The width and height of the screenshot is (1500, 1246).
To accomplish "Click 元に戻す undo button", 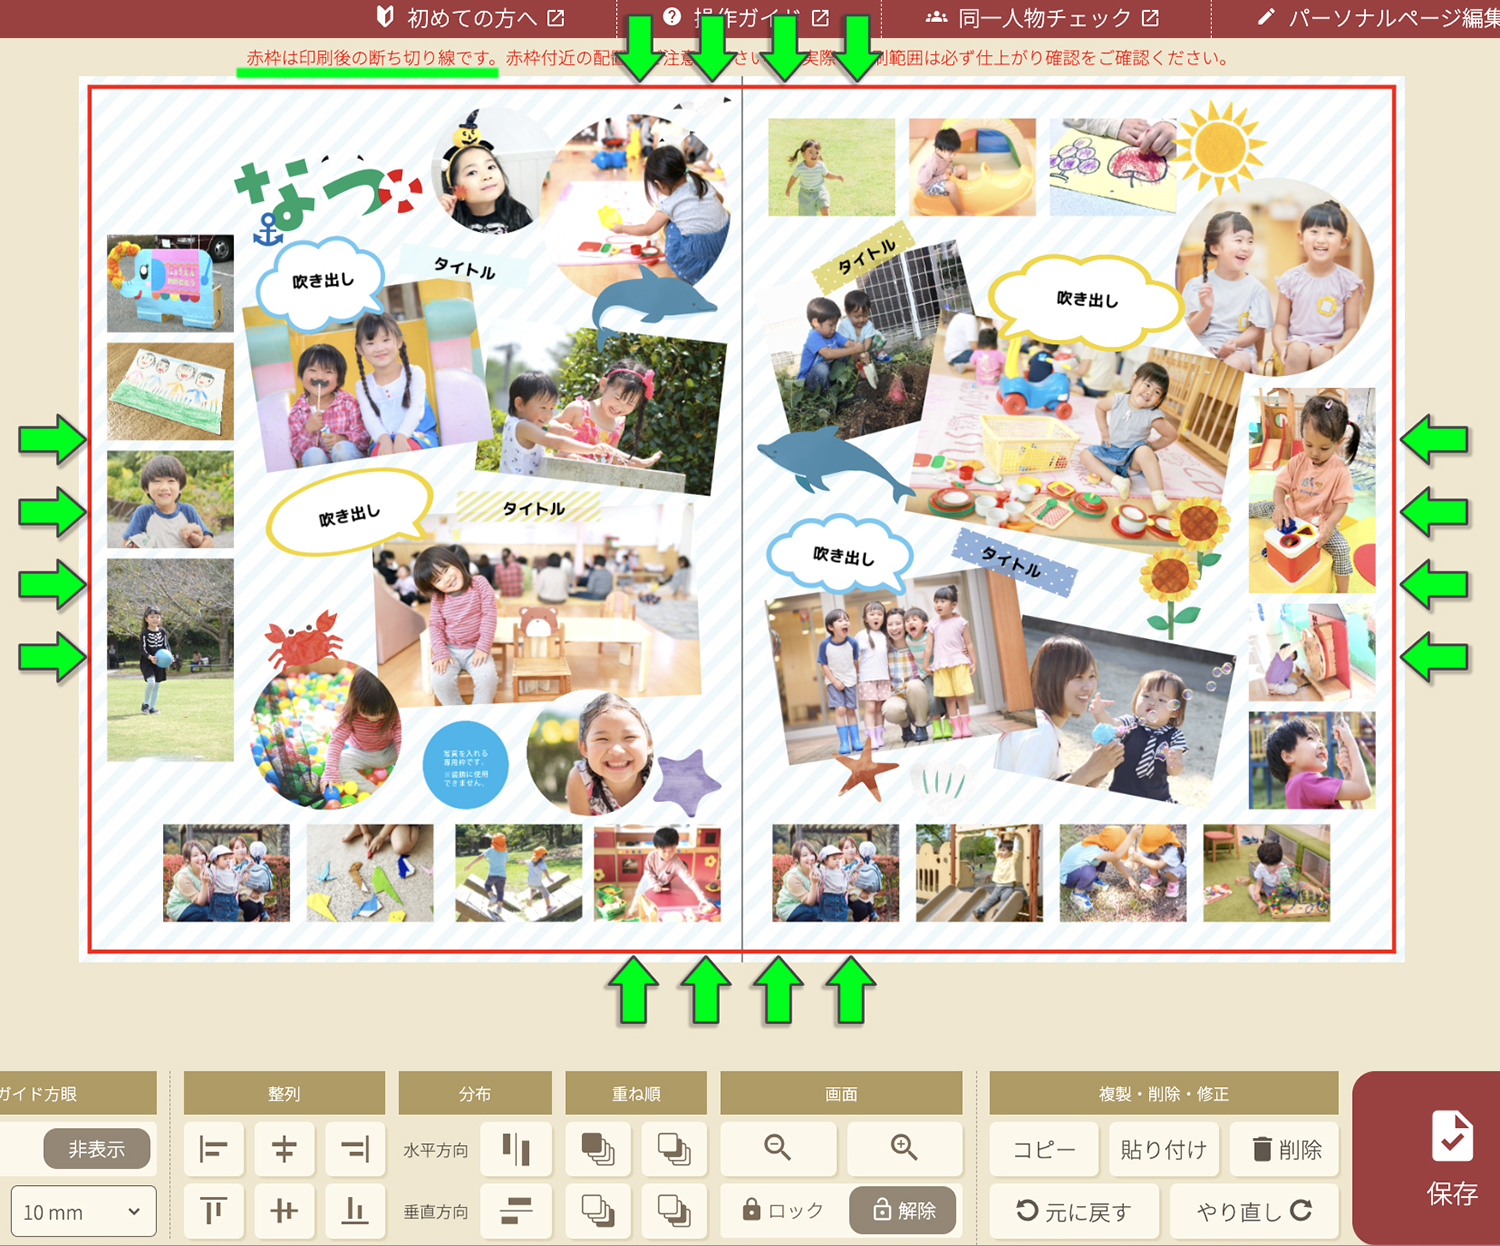I will coord(1074,1211).
